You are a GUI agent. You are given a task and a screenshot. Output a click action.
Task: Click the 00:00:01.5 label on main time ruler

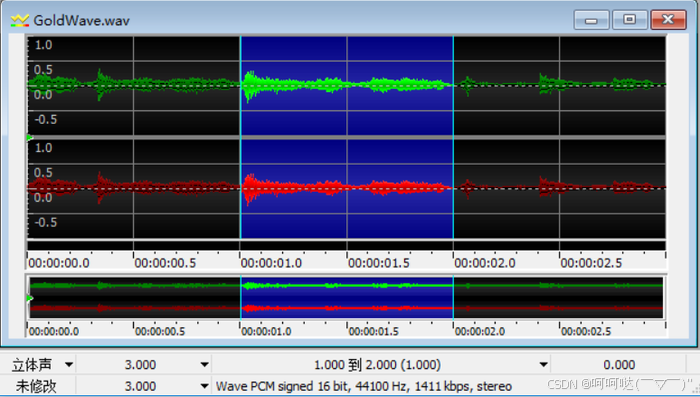(x=379, y=263)
